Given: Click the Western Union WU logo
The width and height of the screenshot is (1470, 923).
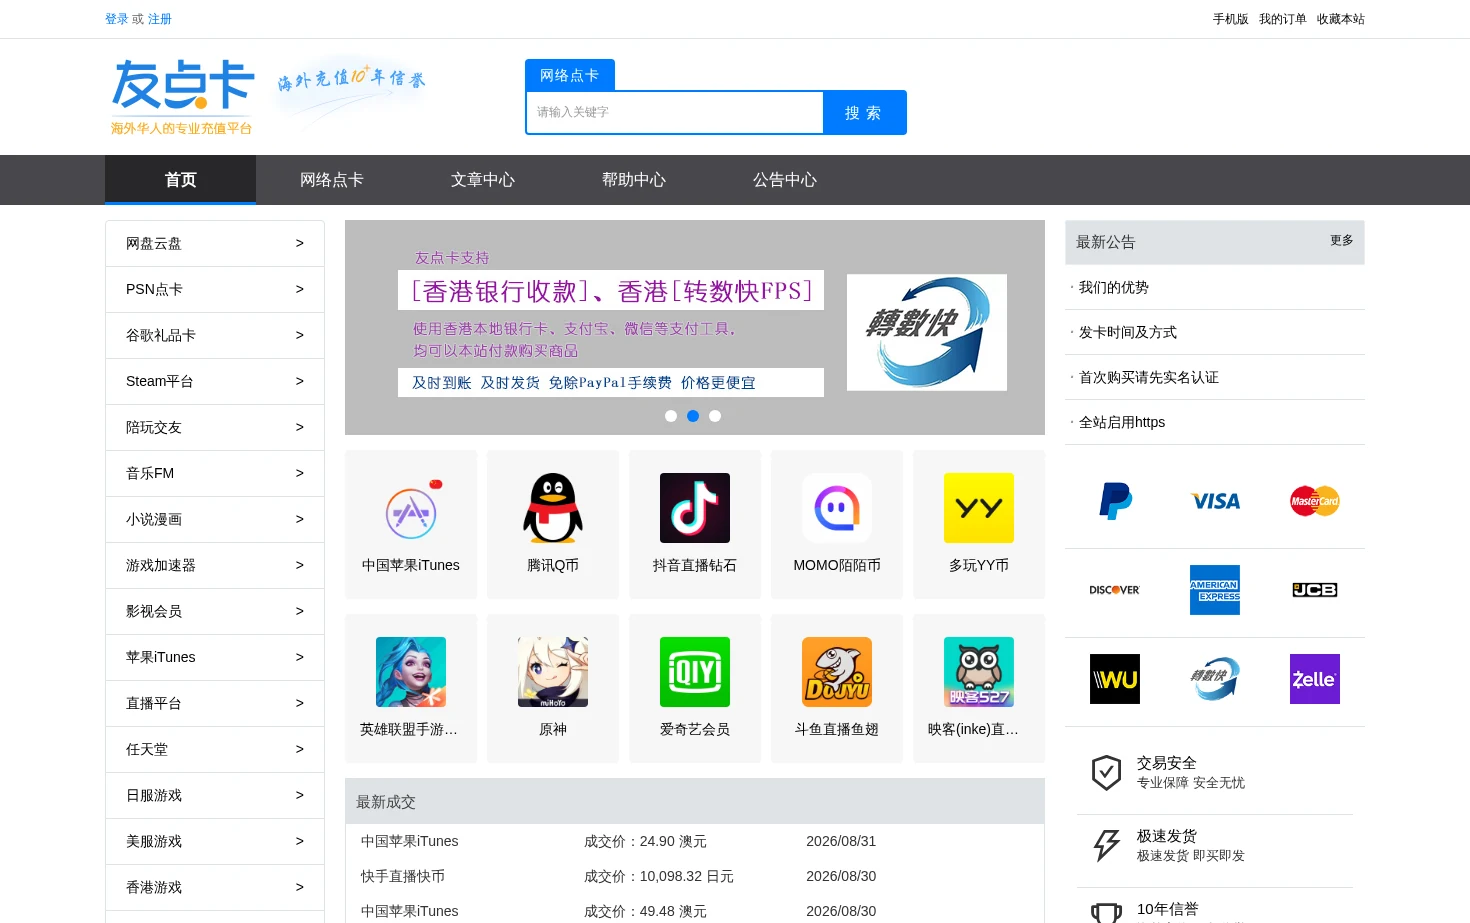Looking at the screenshot, I should click(x=1115, y=679).
